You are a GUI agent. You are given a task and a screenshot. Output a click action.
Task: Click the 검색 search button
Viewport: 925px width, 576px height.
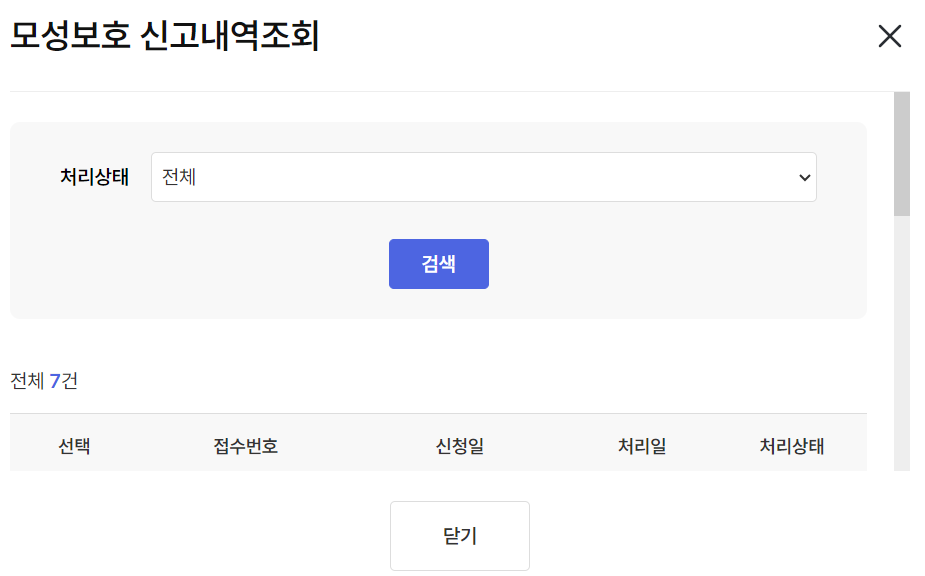pyautogui.click(x=439, y=263)
